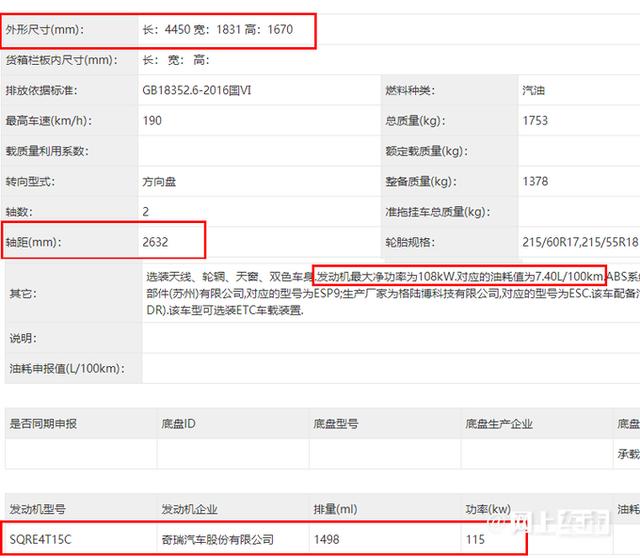Click the 排量(ml) column header
This screenshot has height=558, width=640.
[336, 509]
